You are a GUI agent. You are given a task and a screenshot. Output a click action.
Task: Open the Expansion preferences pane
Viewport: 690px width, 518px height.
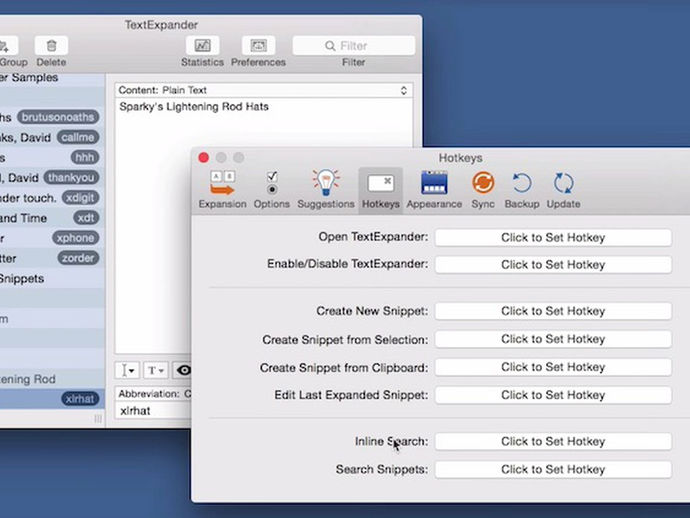[222, 189]
